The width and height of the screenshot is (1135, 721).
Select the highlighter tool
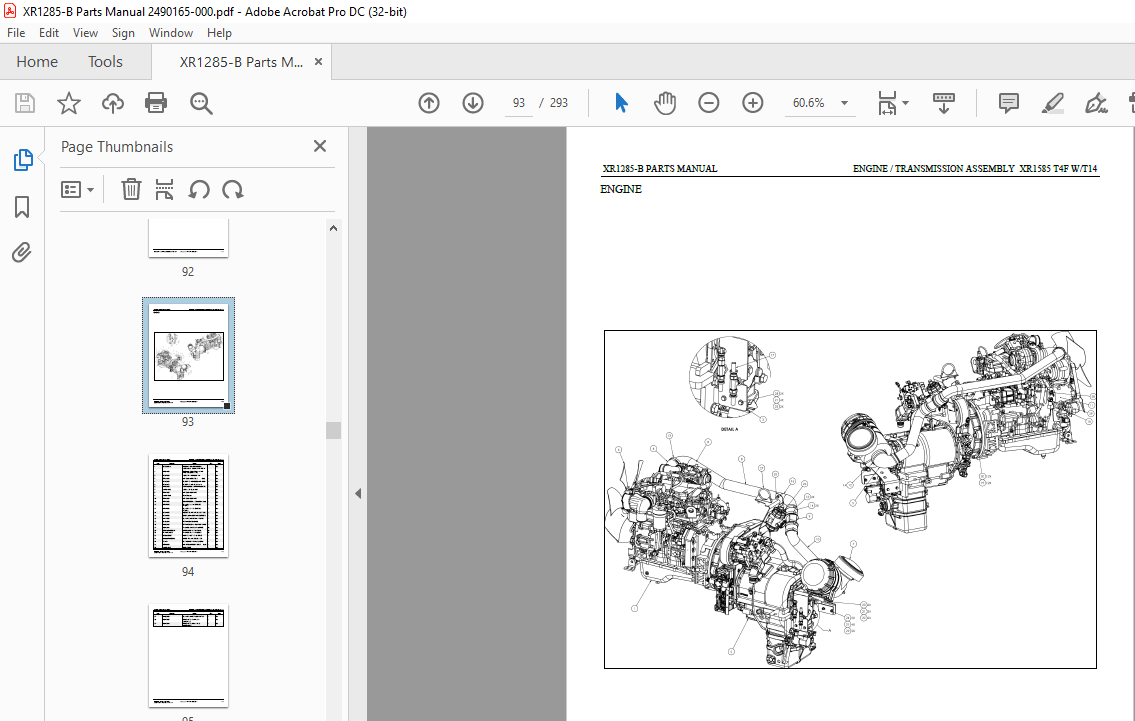pos(1052,102)
